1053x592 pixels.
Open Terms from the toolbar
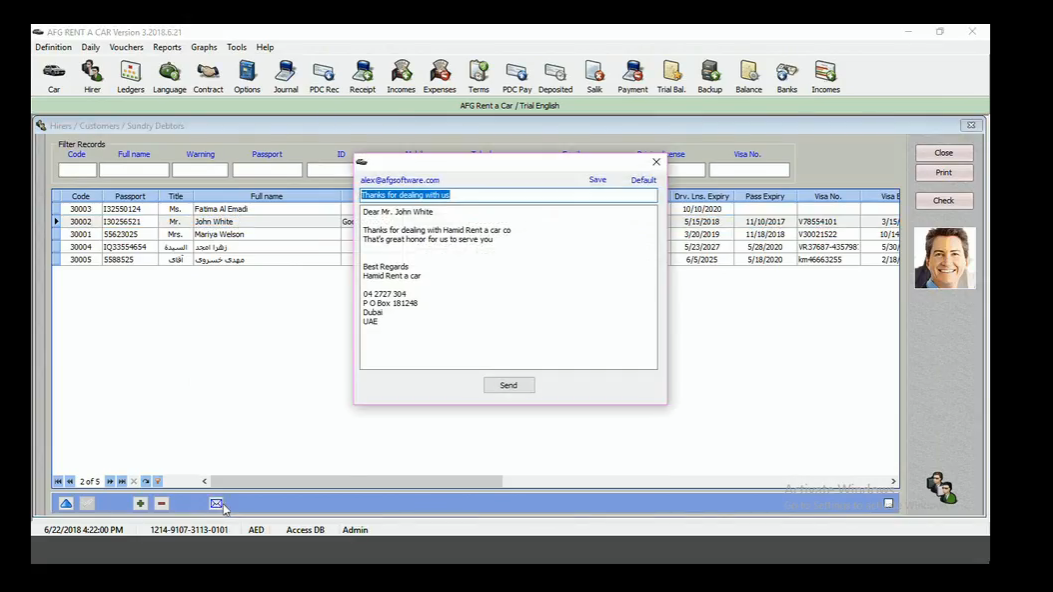coord(478,77)
